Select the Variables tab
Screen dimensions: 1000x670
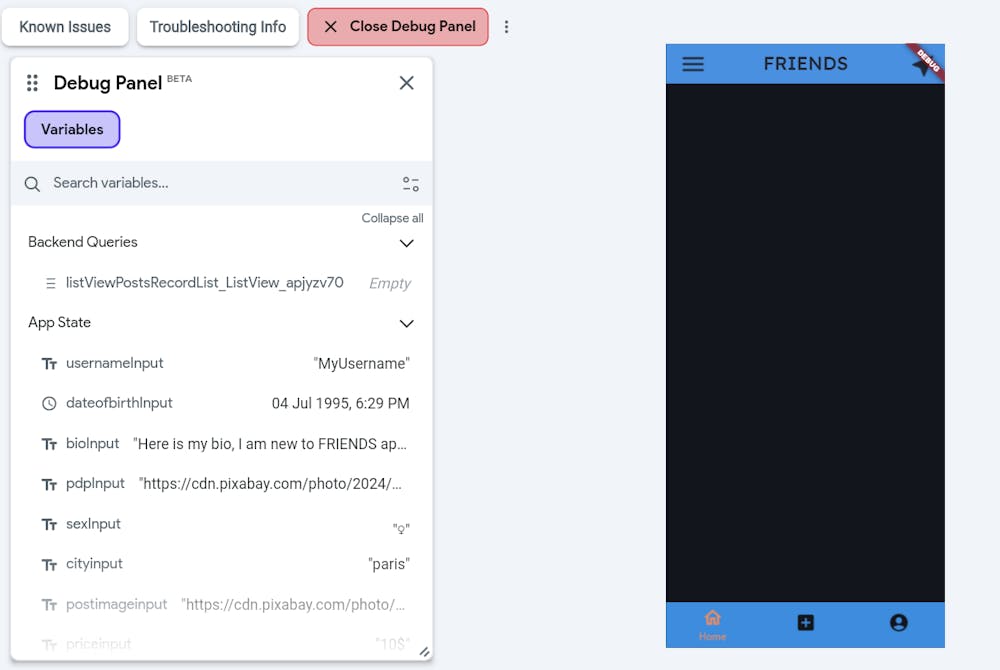(x=72, y=129)
